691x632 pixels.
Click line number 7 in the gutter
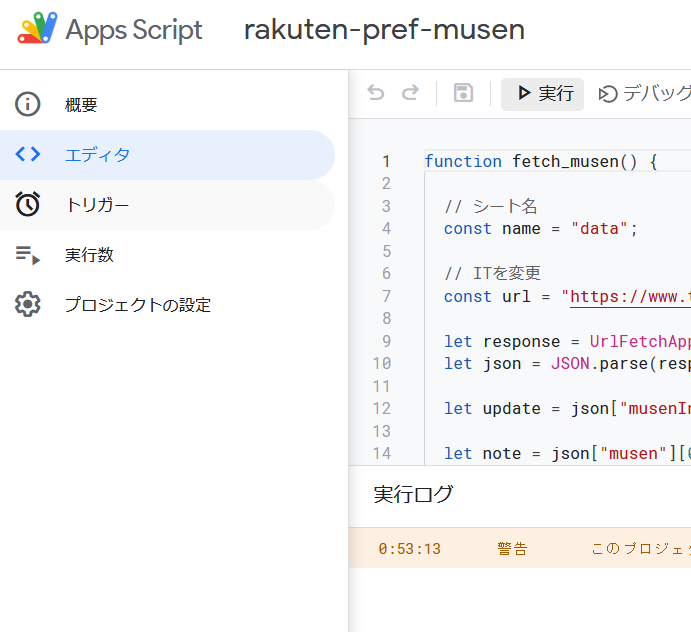386,296
